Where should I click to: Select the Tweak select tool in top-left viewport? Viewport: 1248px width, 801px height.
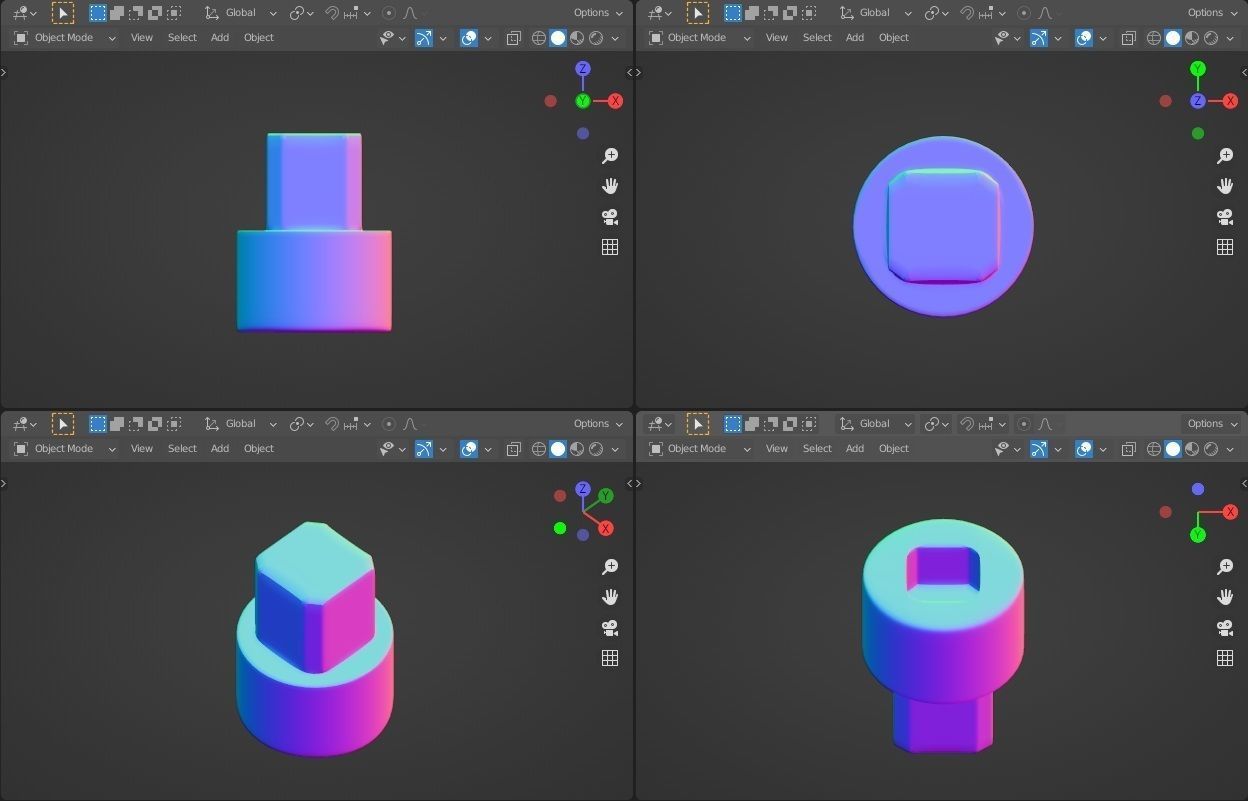63,13
